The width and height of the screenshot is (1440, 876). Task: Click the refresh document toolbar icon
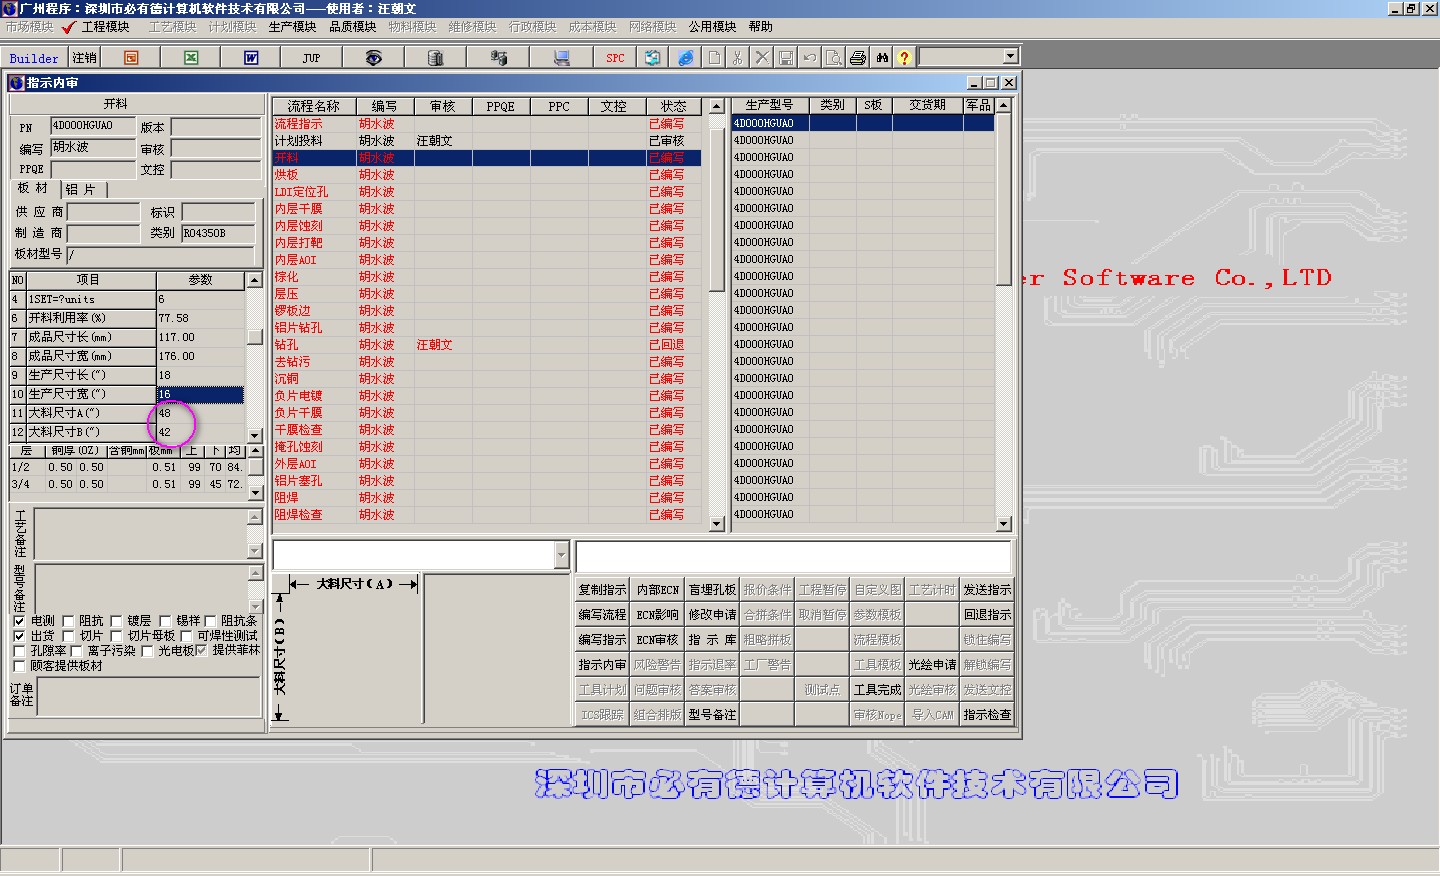point(652,58)
